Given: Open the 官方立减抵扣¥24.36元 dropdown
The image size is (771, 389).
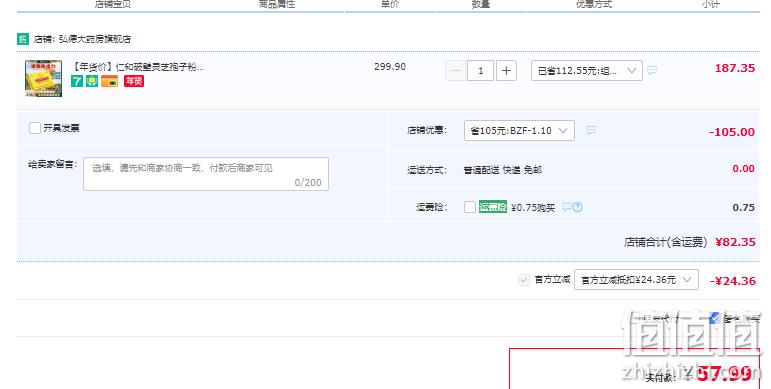Looking at the screenshot, I should pyautogui.click(x=636, y=279).
